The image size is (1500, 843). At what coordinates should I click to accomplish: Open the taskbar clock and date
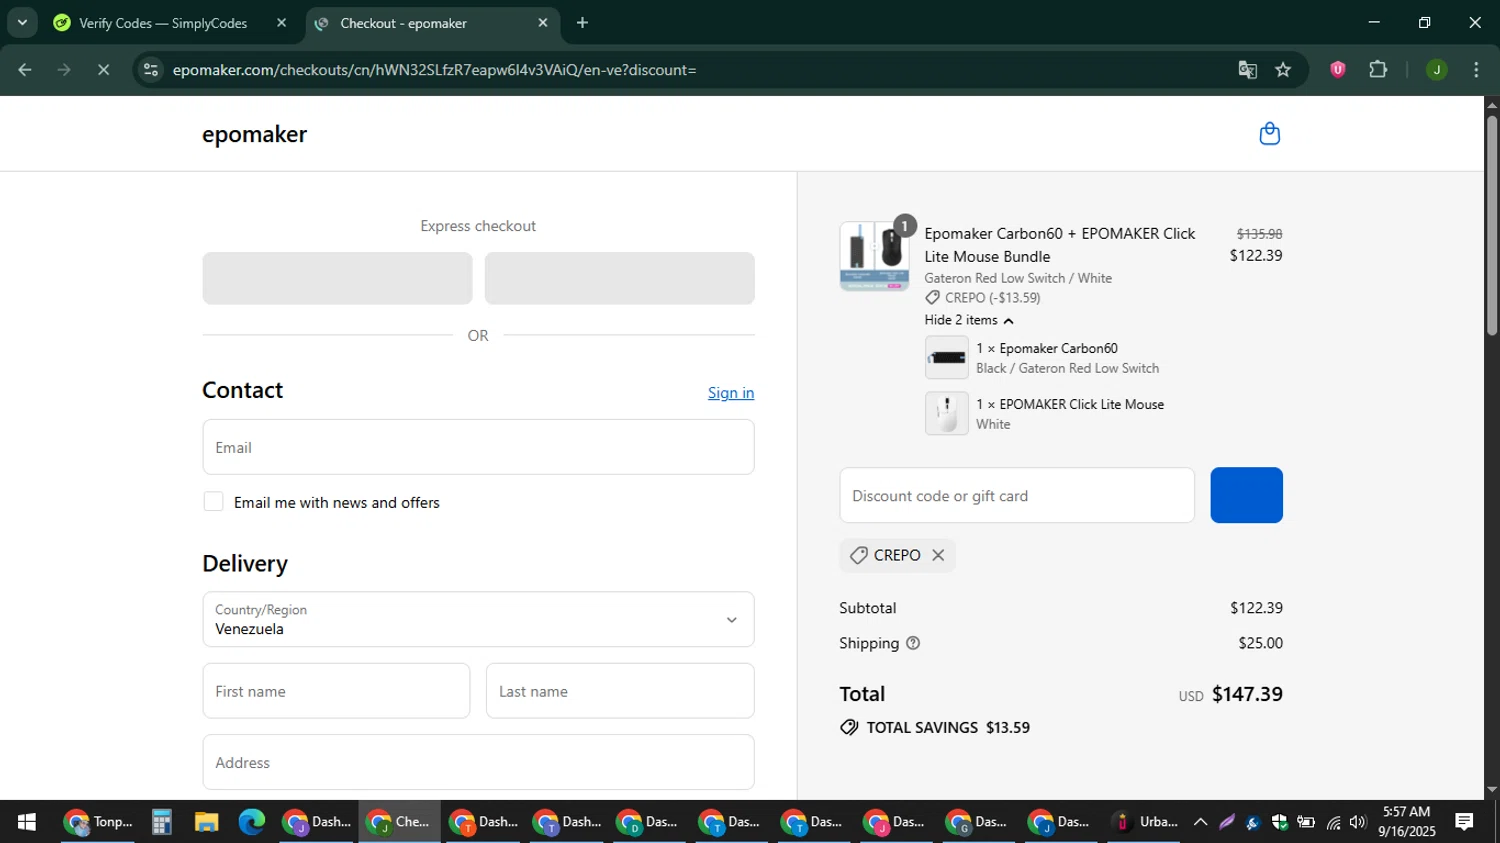pos(1406,822)
